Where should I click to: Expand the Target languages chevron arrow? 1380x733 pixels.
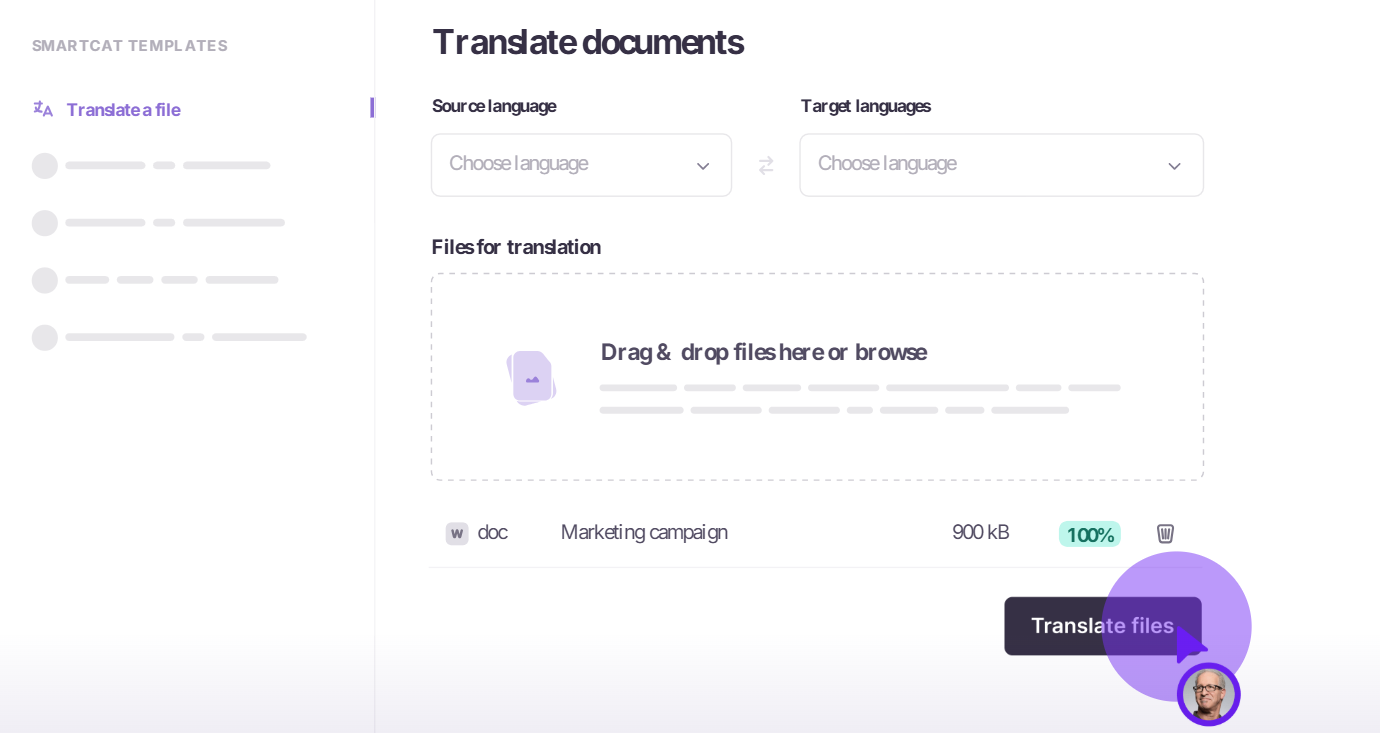click(x=1174, y=165)
